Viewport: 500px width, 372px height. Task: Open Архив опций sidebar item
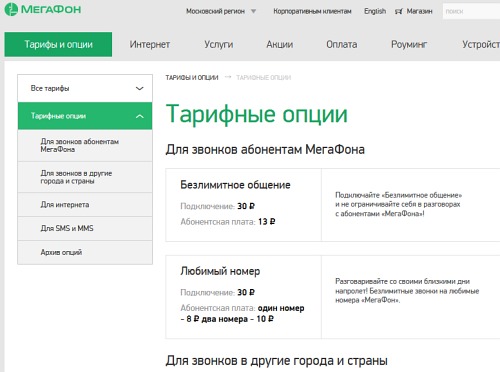[x=85, y=252]
